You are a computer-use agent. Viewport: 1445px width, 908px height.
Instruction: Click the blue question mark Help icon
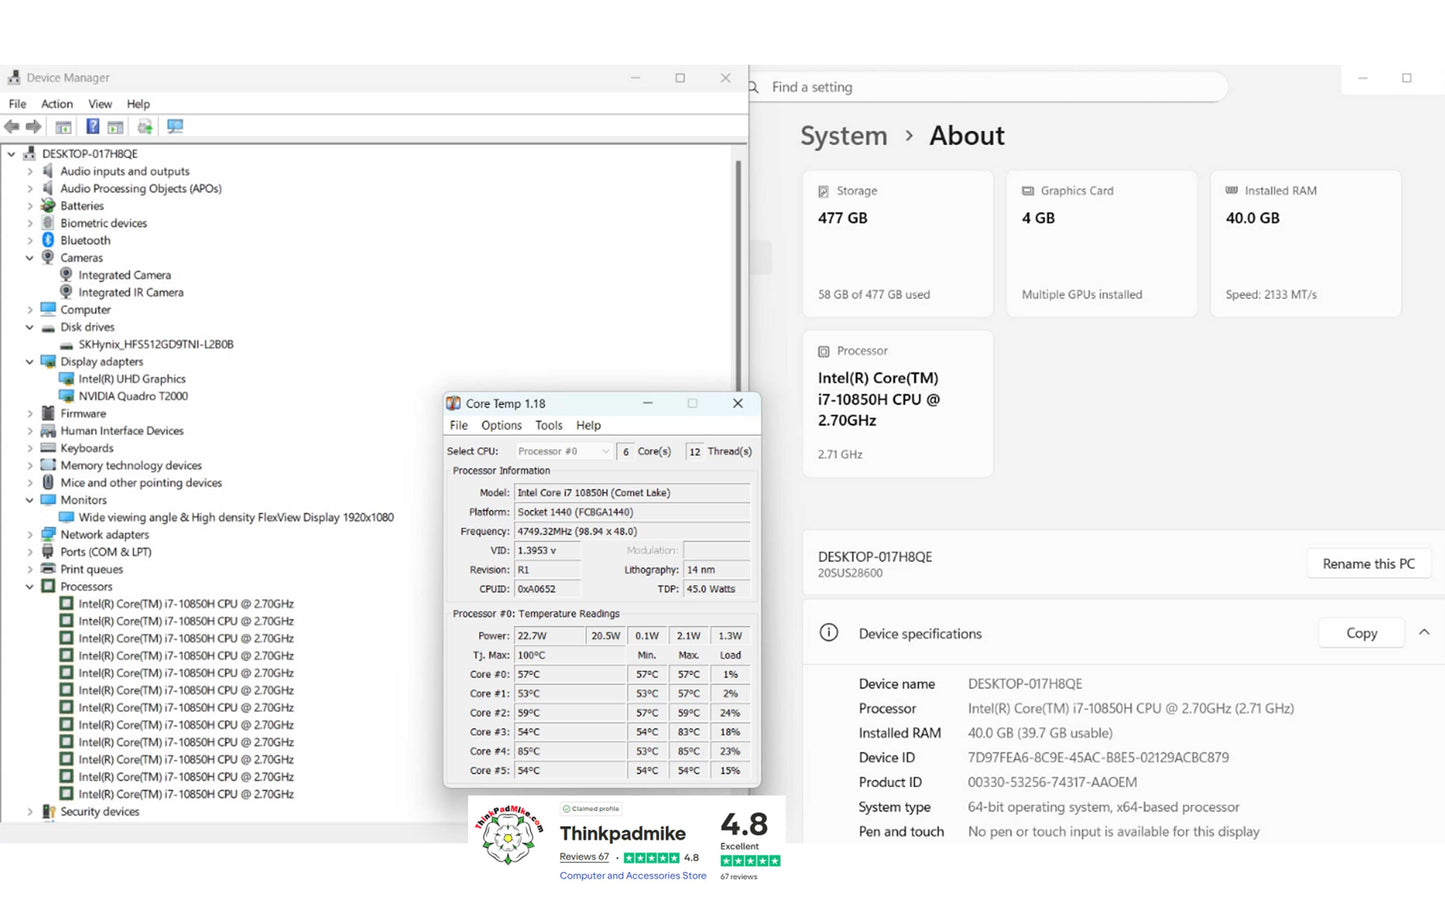coord(92,127)
